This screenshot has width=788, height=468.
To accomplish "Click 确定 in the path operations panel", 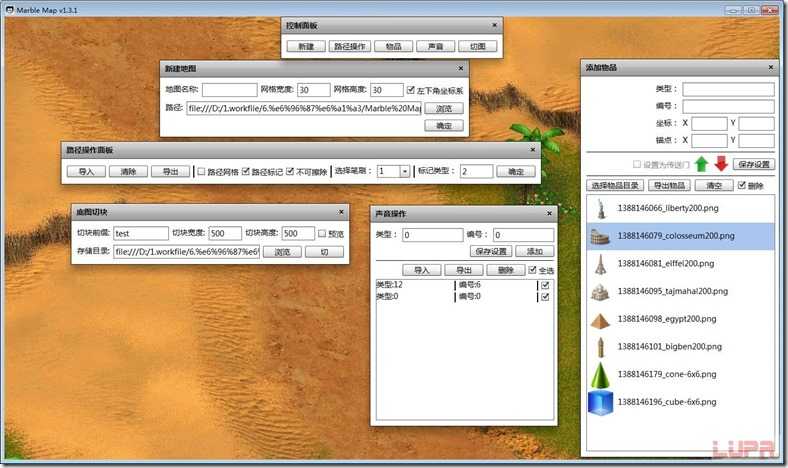I will click(516, 171).
